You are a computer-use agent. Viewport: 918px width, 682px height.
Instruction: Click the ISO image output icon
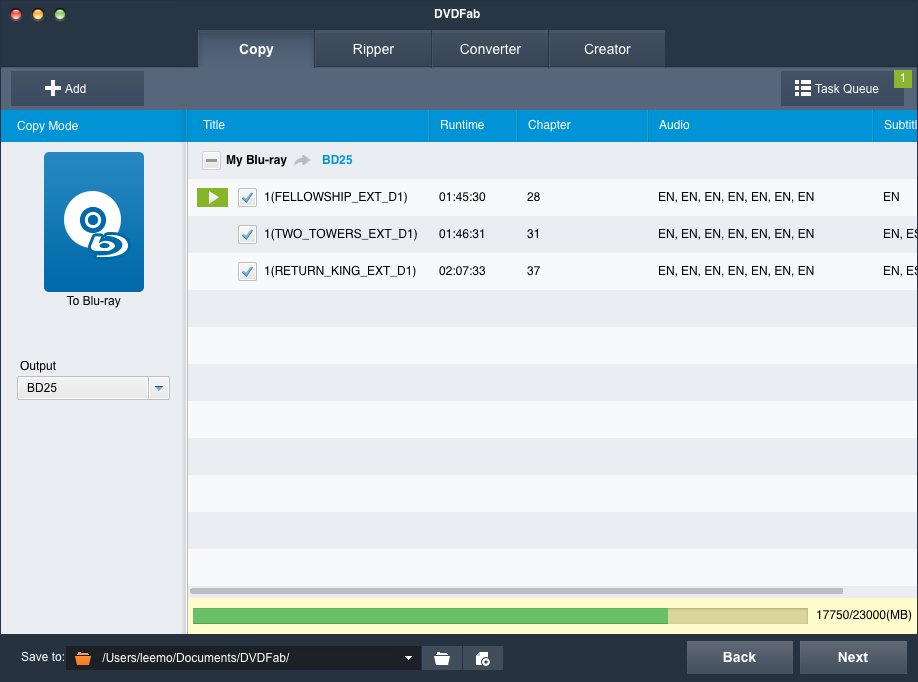coord(483,658)
